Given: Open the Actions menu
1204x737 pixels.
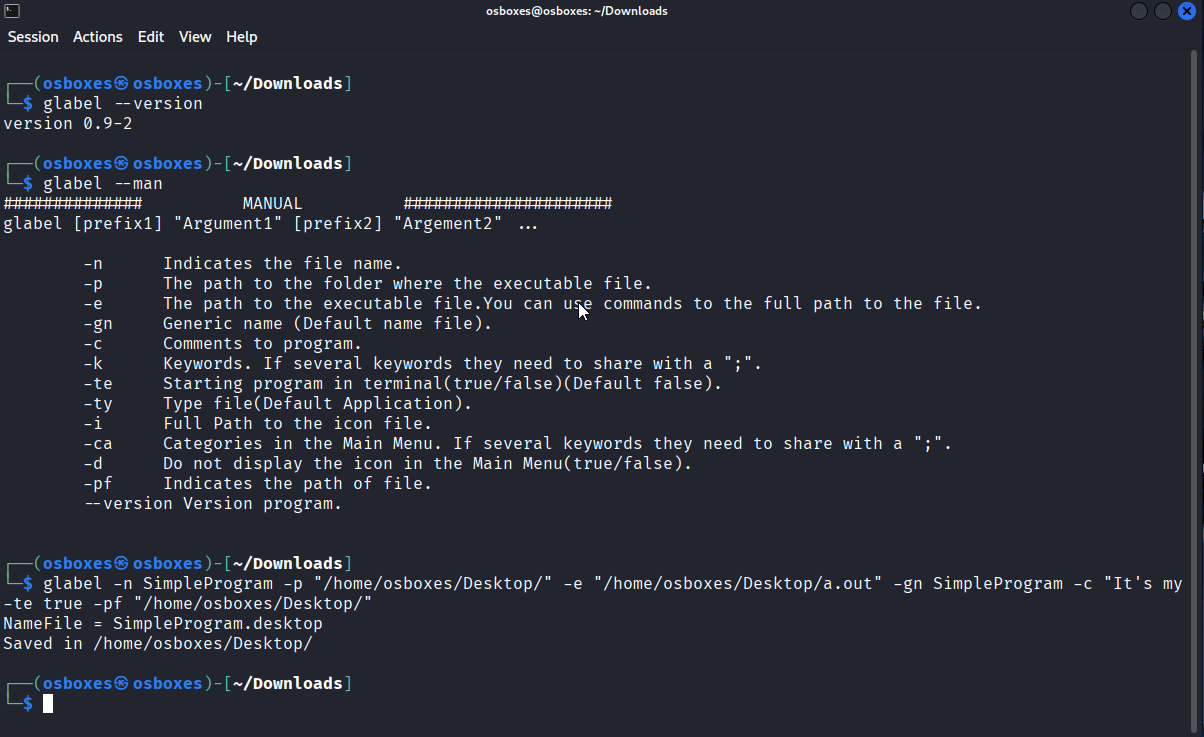Looking at the screenshot, I should 97,36.
